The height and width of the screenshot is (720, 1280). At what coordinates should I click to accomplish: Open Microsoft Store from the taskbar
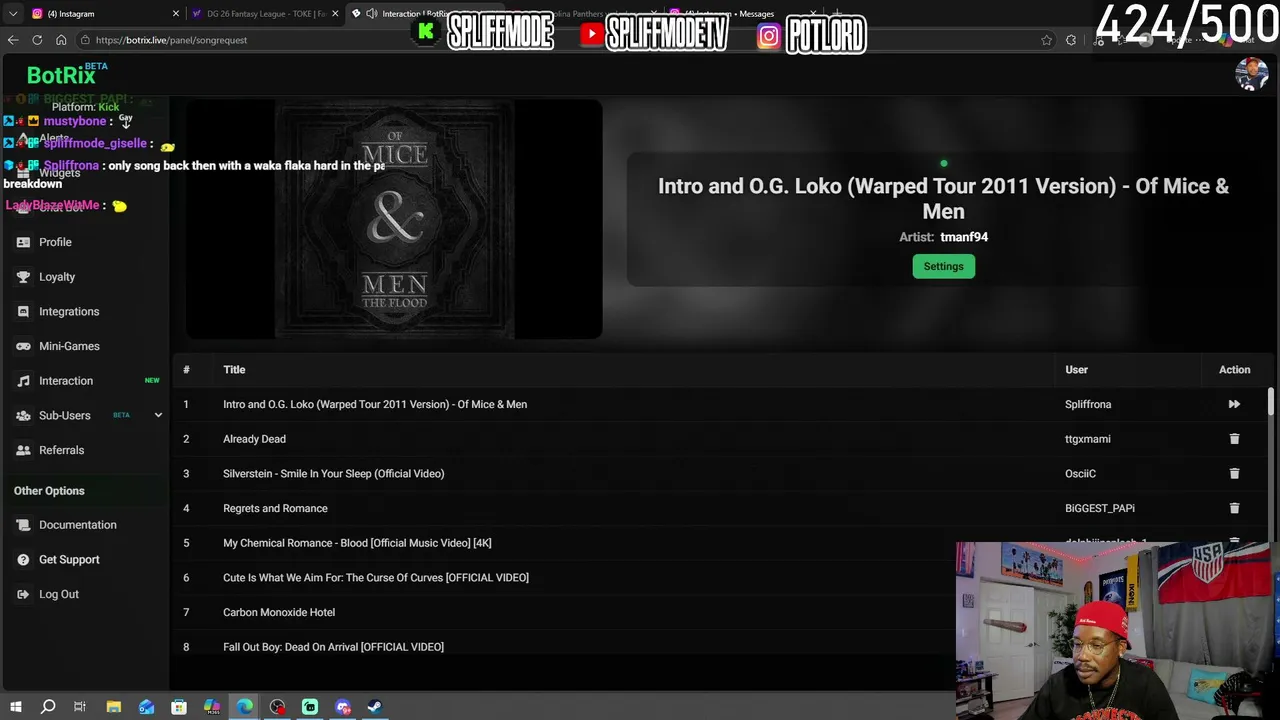click(179, 707)
